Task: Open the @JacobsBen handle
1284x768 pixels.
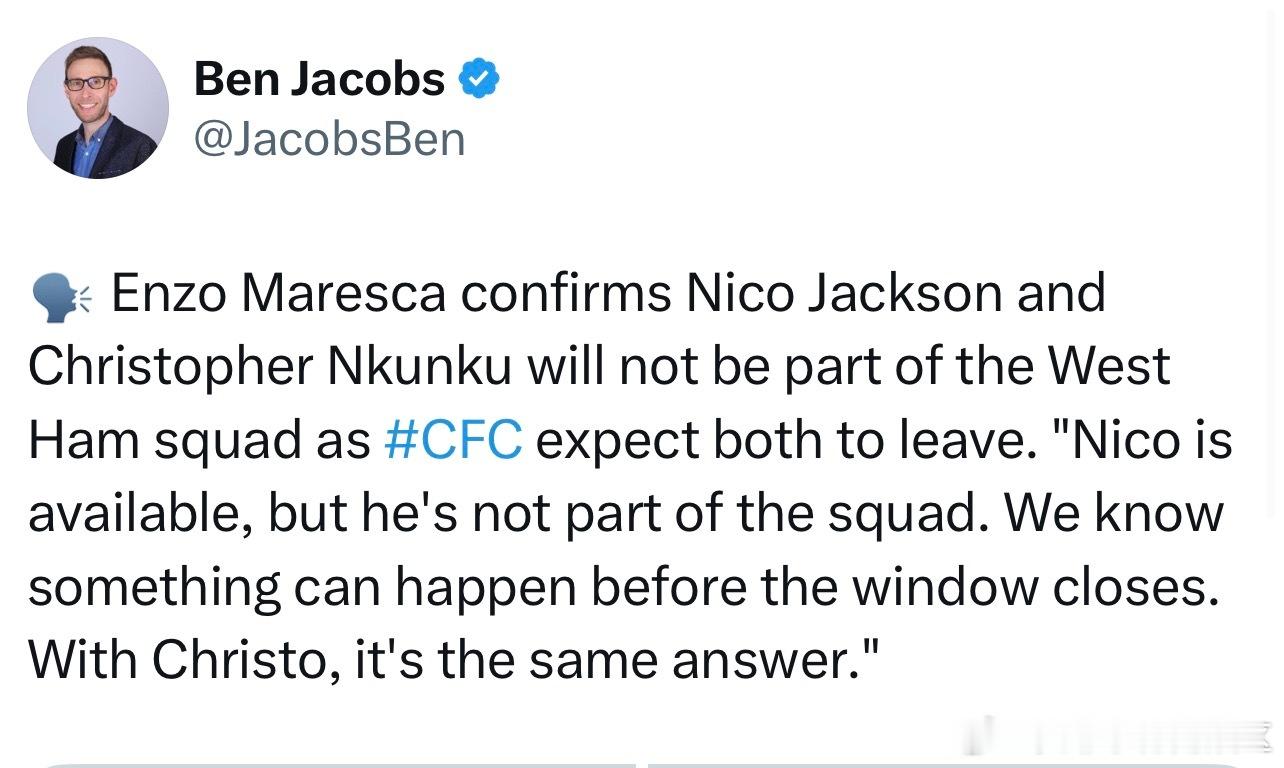Action: coord(329,139)
